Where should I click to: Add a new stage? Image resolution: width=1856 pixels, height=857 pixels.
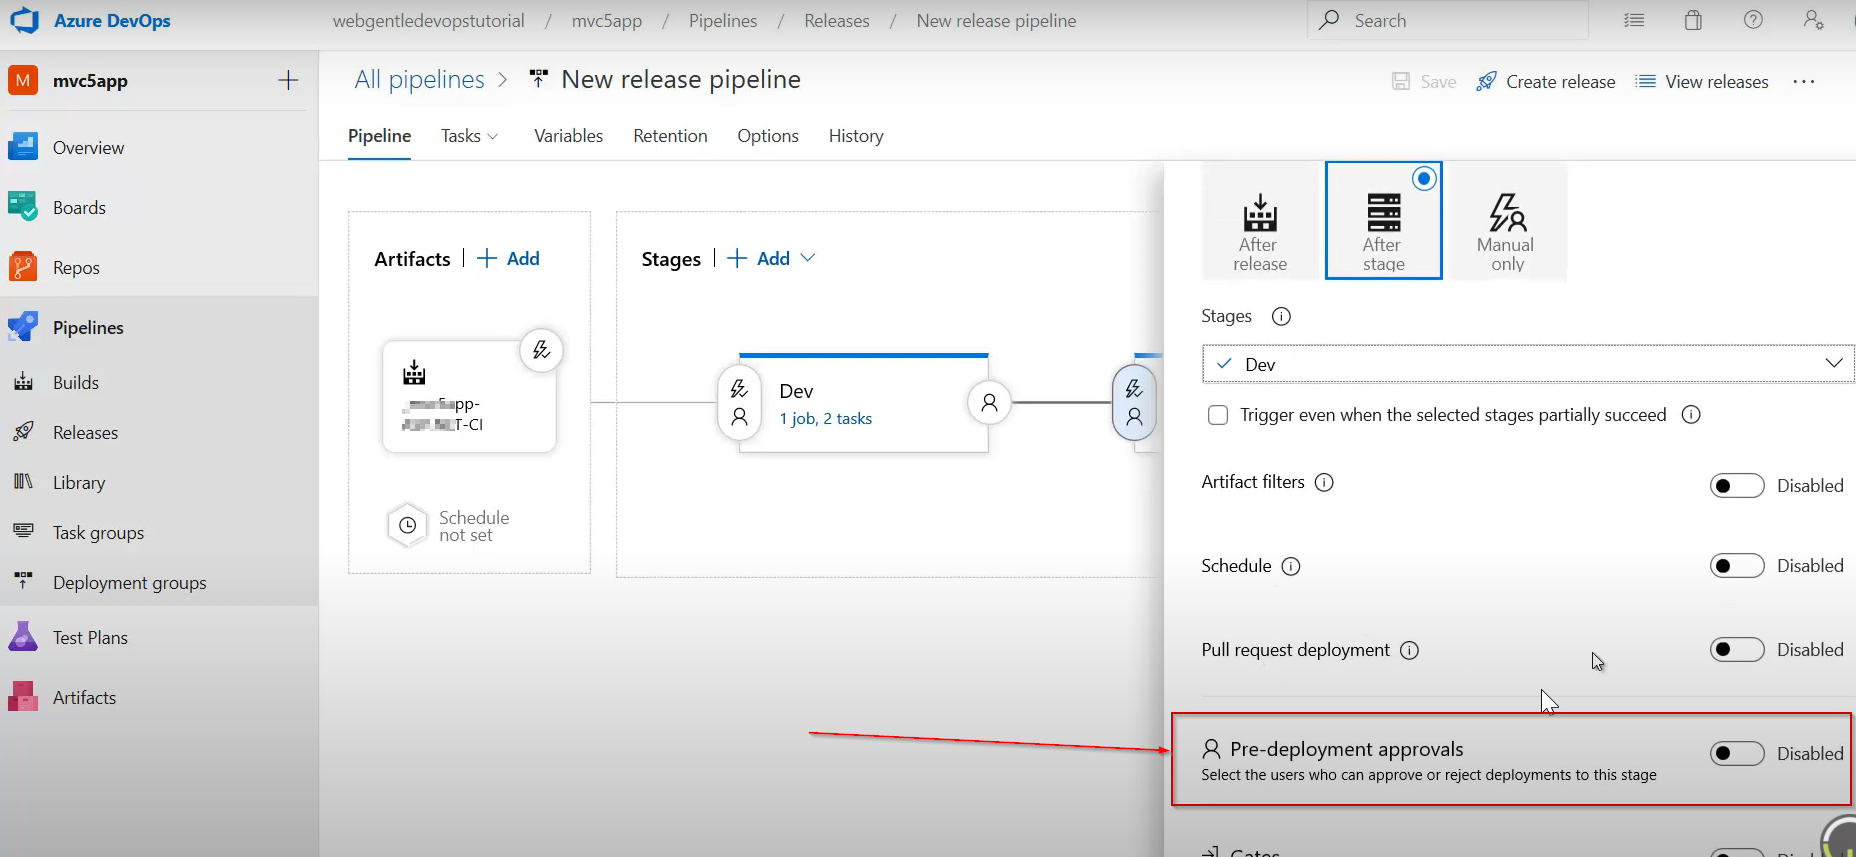tap(759, 258)
